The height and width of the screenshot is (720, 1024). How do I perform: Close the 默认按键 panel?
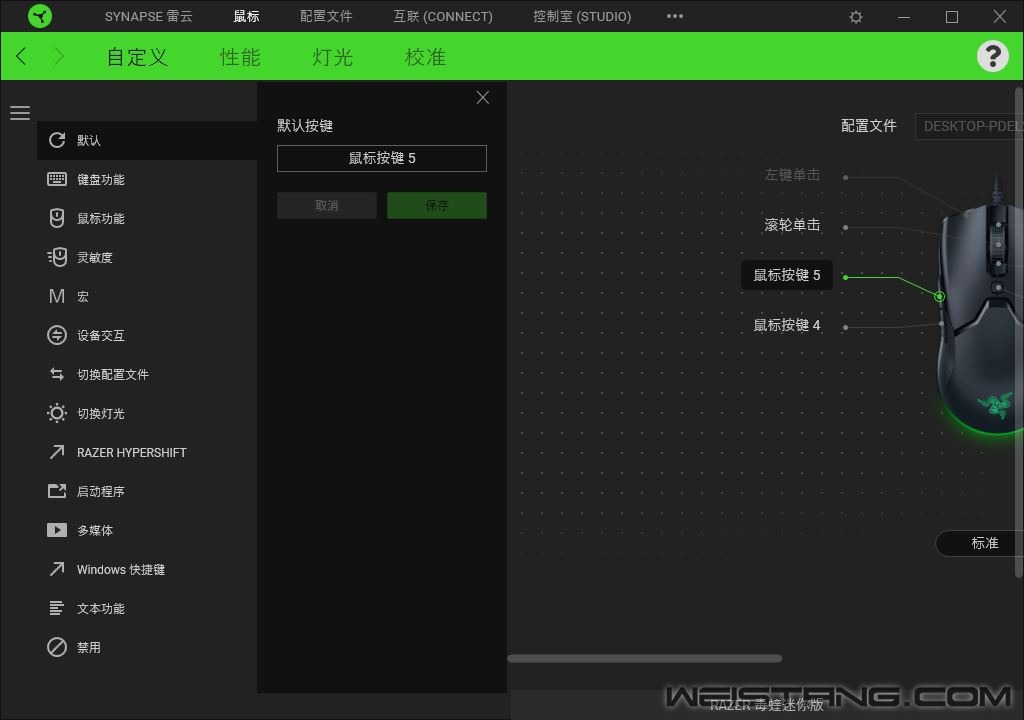483,97
